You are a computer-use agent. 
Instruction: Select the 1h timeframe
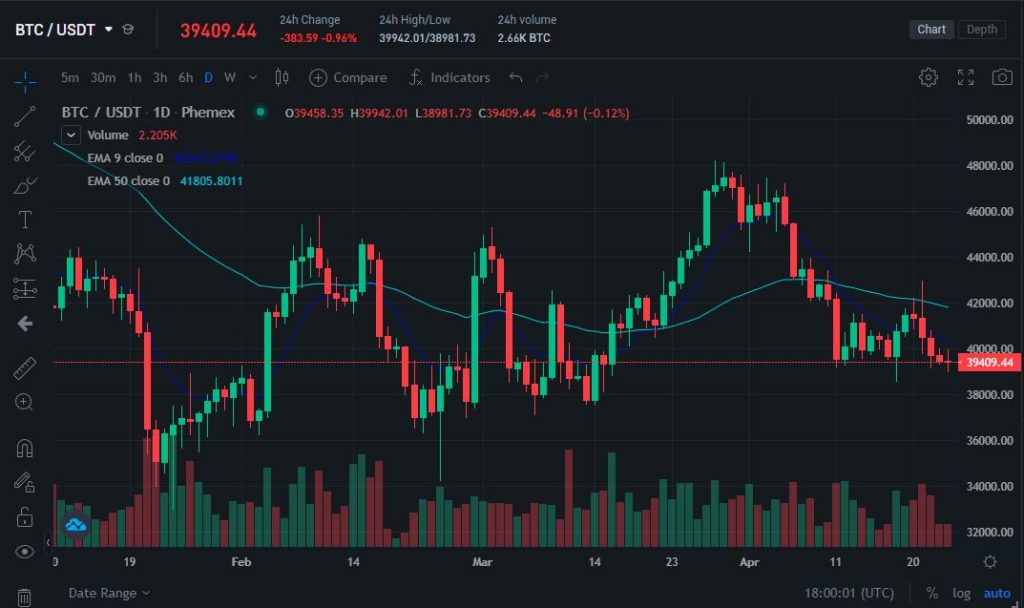point(134,77)
